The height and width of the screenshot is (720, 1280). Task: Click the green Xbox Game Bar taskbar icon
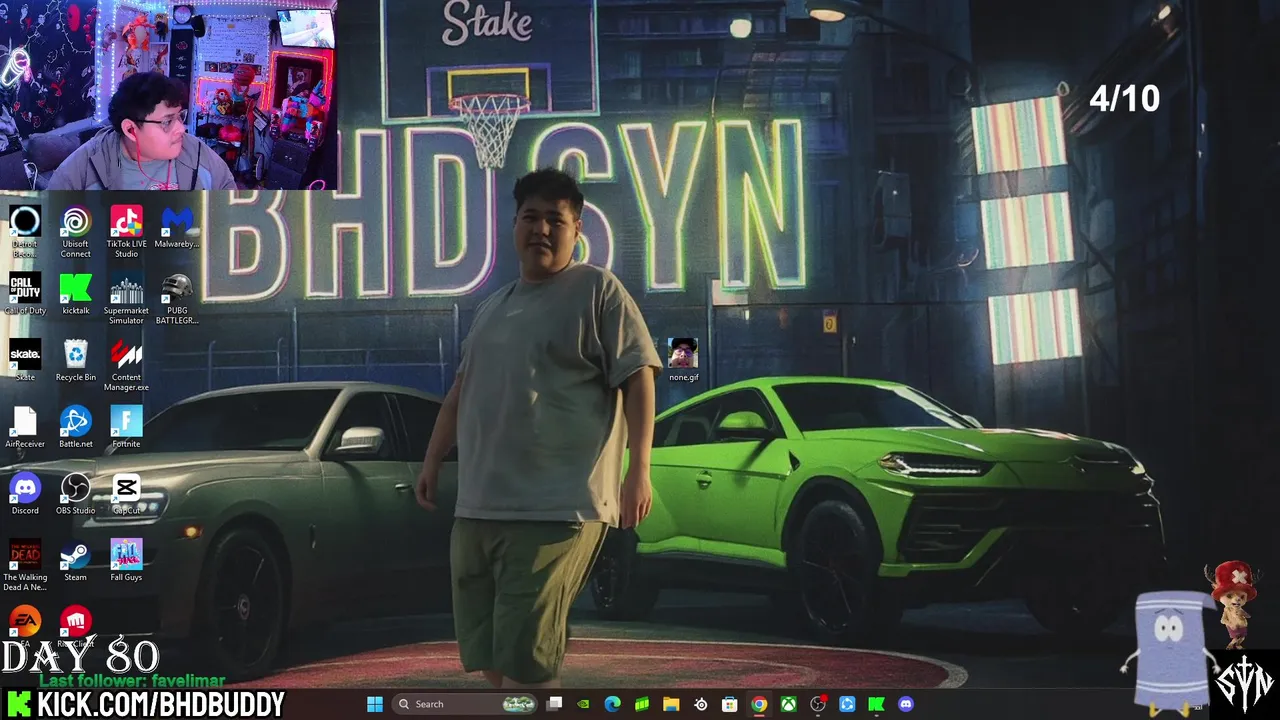coord(642,704)
